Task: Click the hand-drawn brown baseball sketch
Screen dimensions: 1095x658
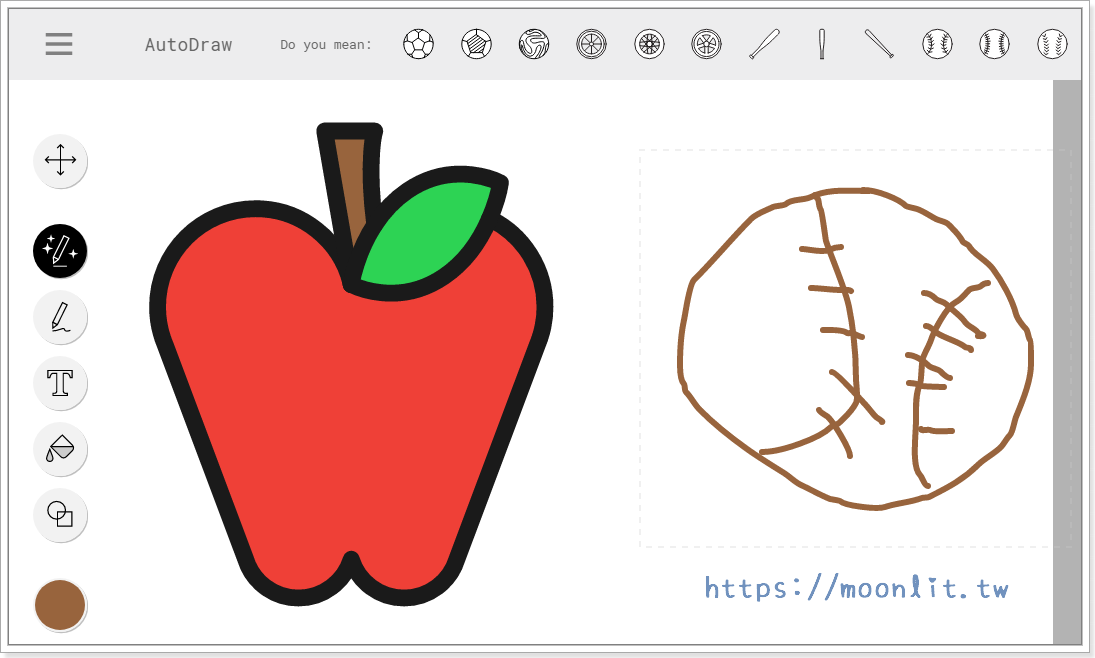Action: 855,345
